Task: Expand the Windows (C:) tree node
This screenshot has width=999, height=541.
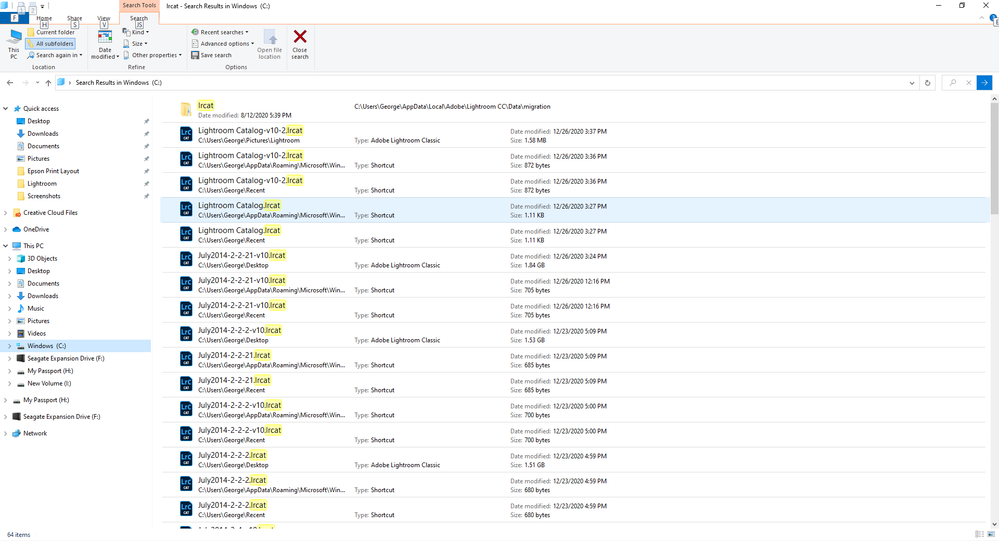Action: coord(10,346)
